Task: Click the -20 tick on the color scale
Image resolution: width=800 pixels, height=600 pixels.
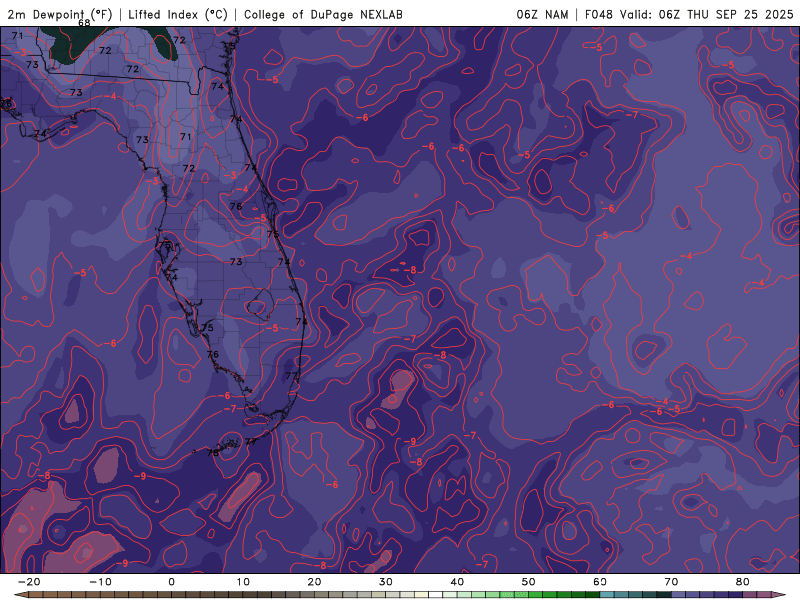Action: [x=29, y=582]
